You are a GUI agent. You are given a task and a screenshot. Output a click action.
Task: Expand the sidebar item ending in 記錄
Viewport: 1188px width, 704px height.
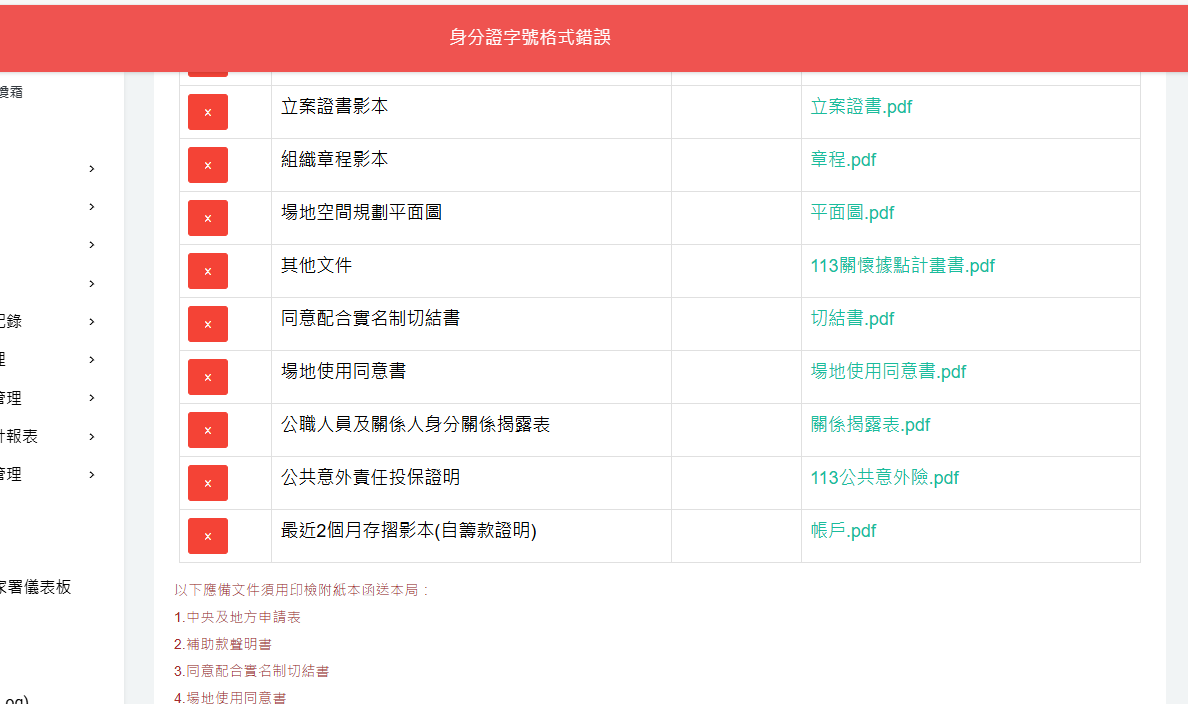[91, 322]
